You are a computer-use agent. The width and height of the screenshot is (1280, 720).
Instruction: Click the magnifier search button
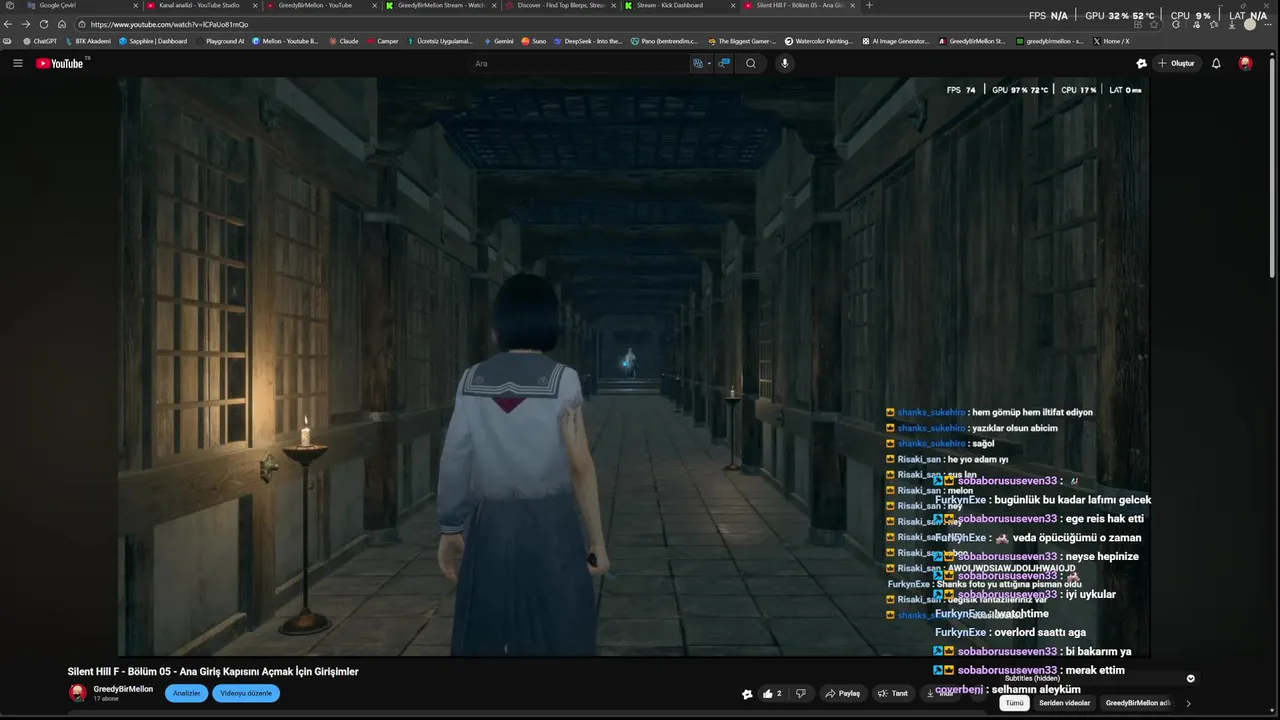pyautogui.click(x=750, y=63)
